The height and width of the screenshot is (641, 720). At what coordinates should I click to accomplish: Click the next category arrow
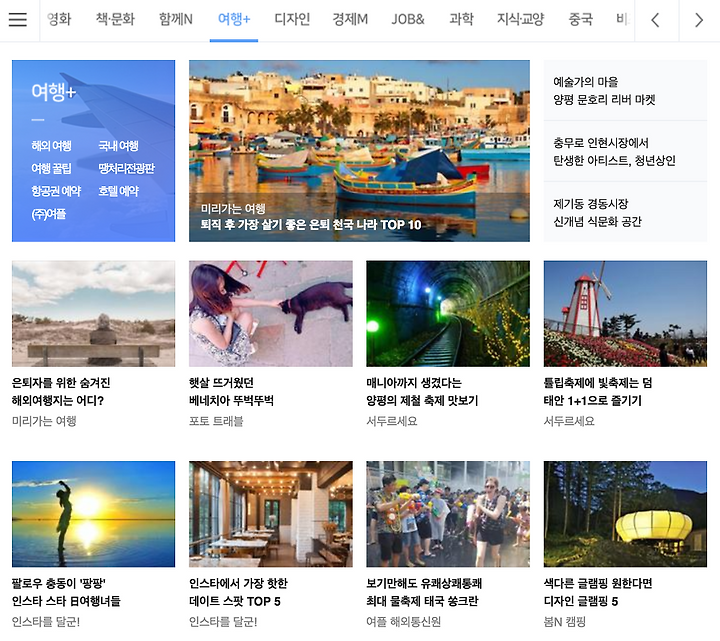click(699, 20)
